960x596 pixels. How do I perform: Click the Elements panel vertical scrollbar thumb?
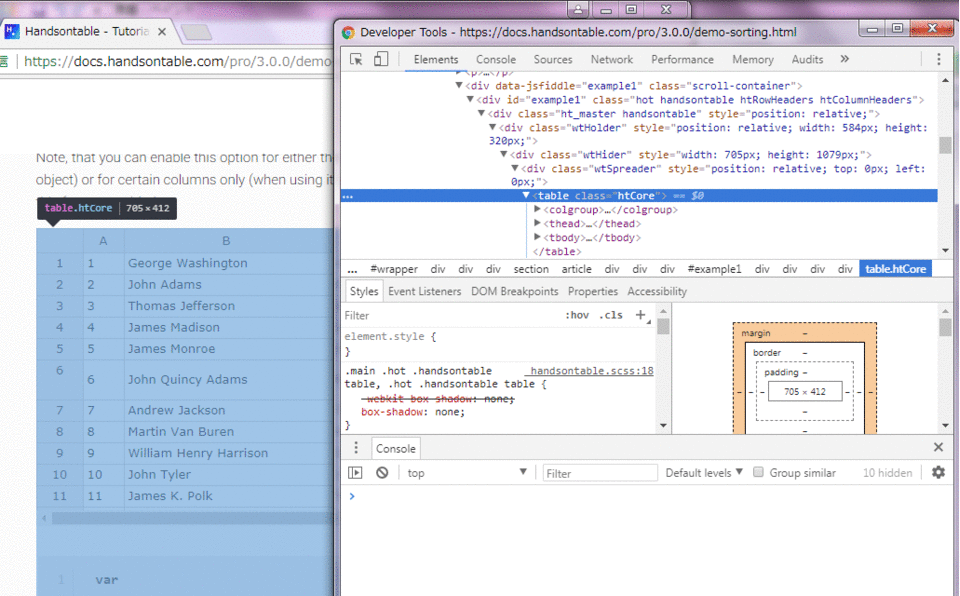coord(945,145)
